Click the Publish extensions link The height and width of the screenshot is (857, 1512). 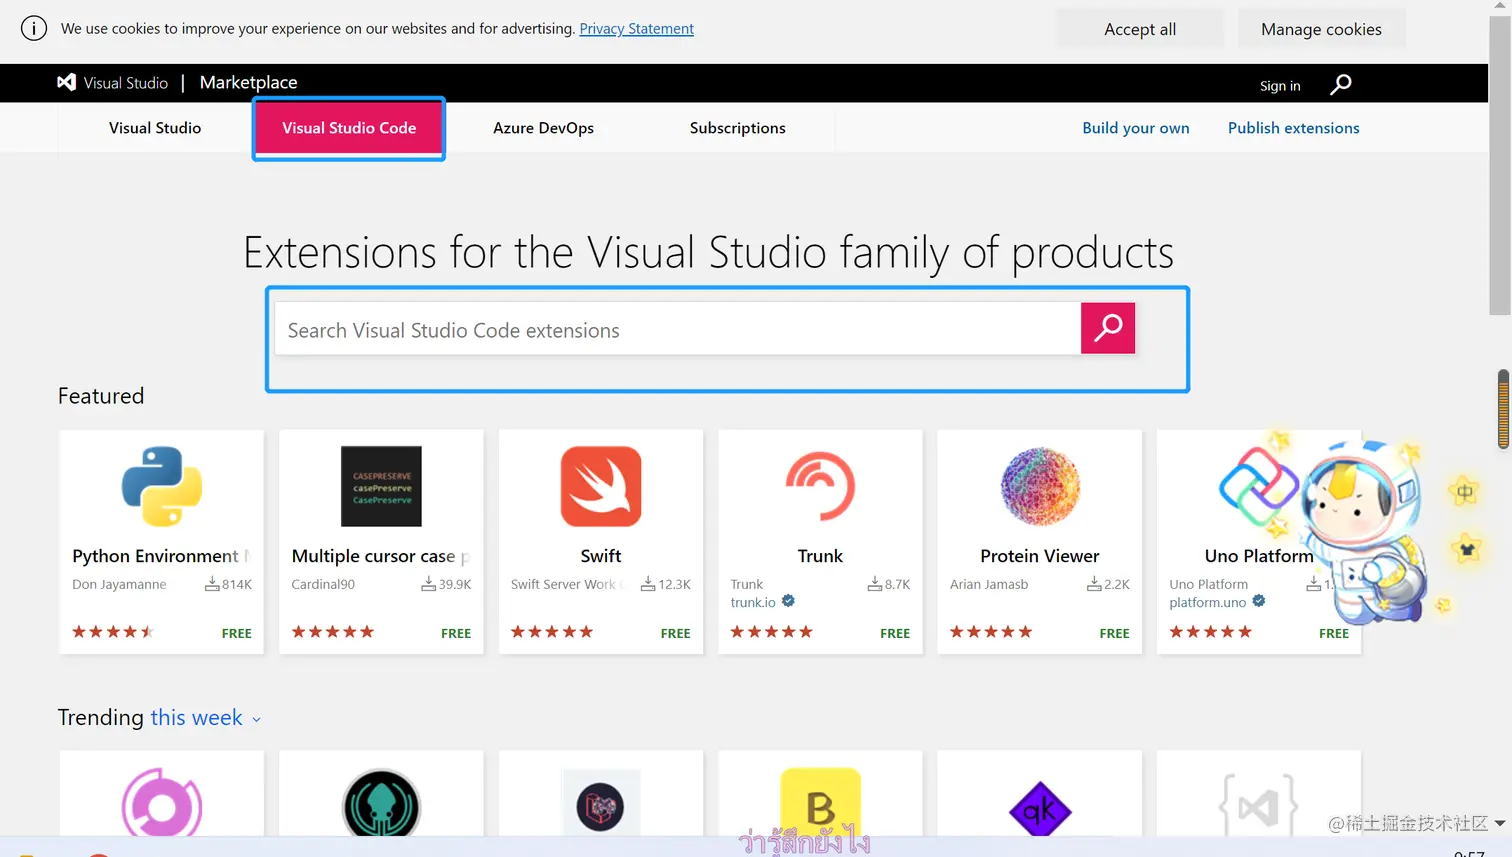[1293, 128]
